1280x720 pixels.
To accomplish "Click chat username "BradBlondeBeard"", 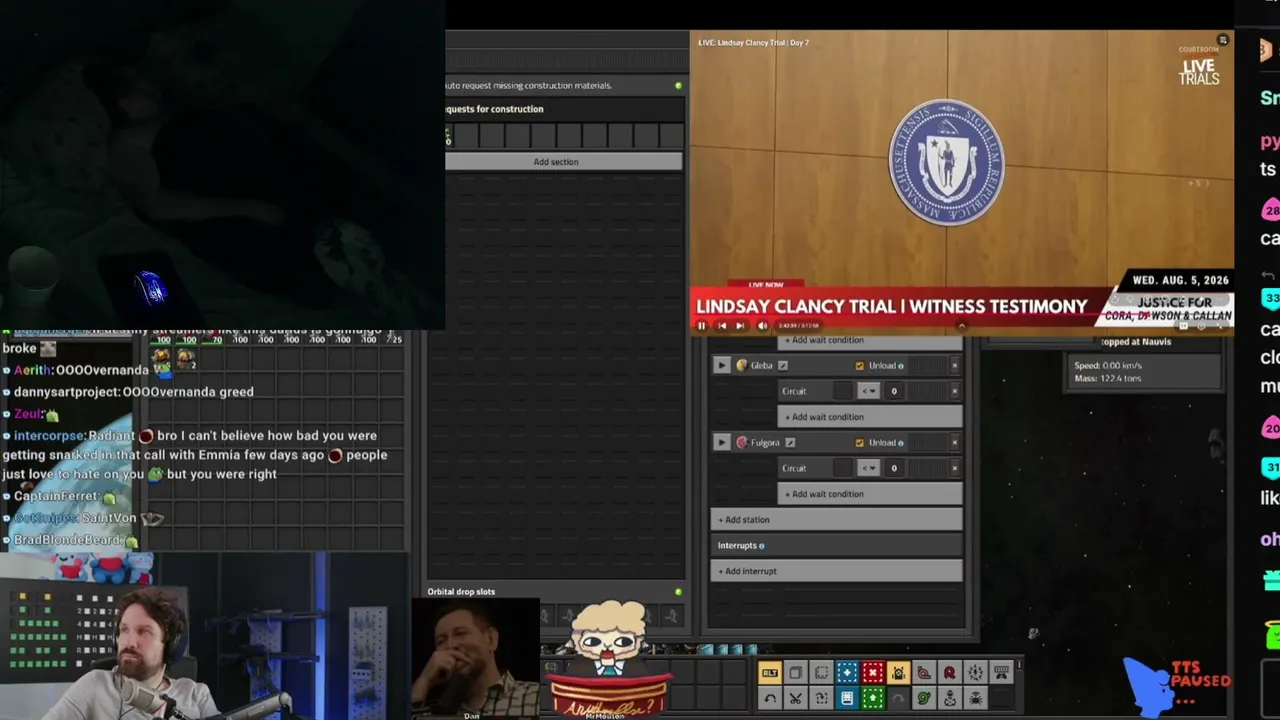I will pos(67,540).
